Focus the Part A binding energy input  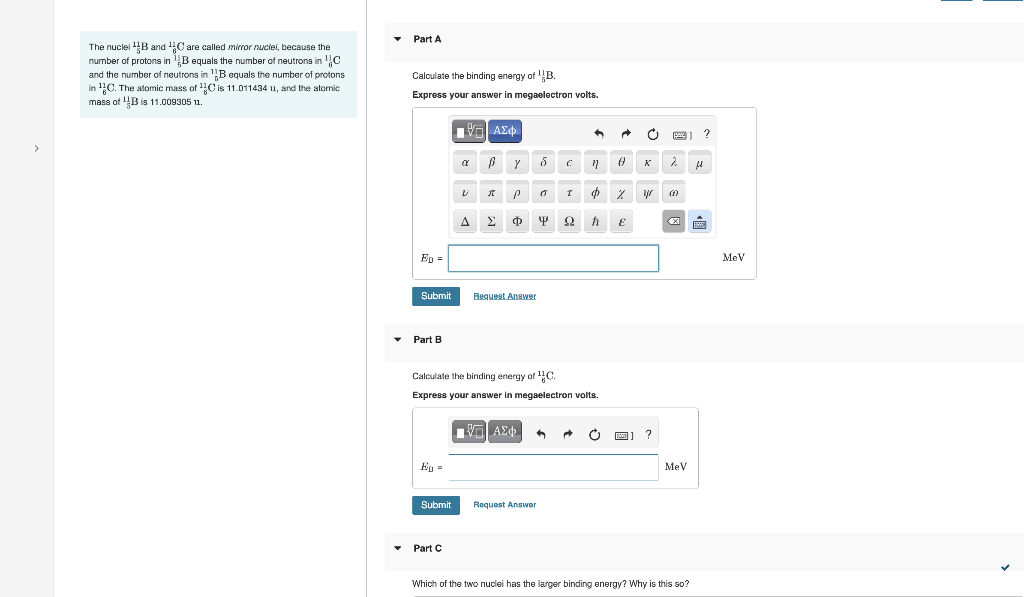tap(553, 259)
